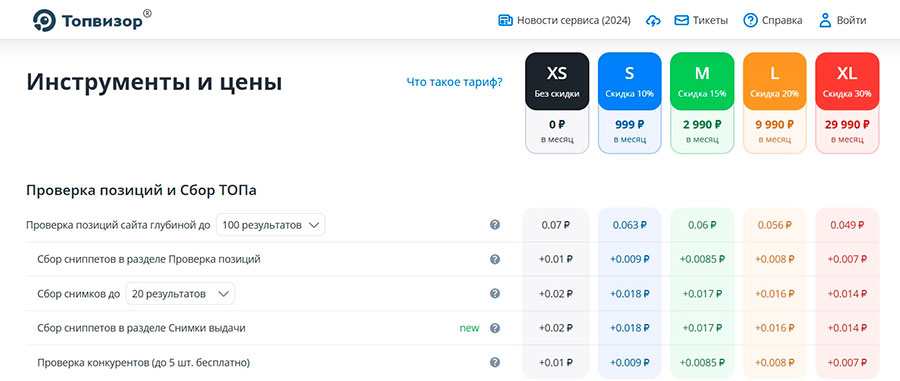Click XL price in Проверка конкурентов row
This screenshot has width=900, height=381.
pyautogui.click(x=847, y=363)
